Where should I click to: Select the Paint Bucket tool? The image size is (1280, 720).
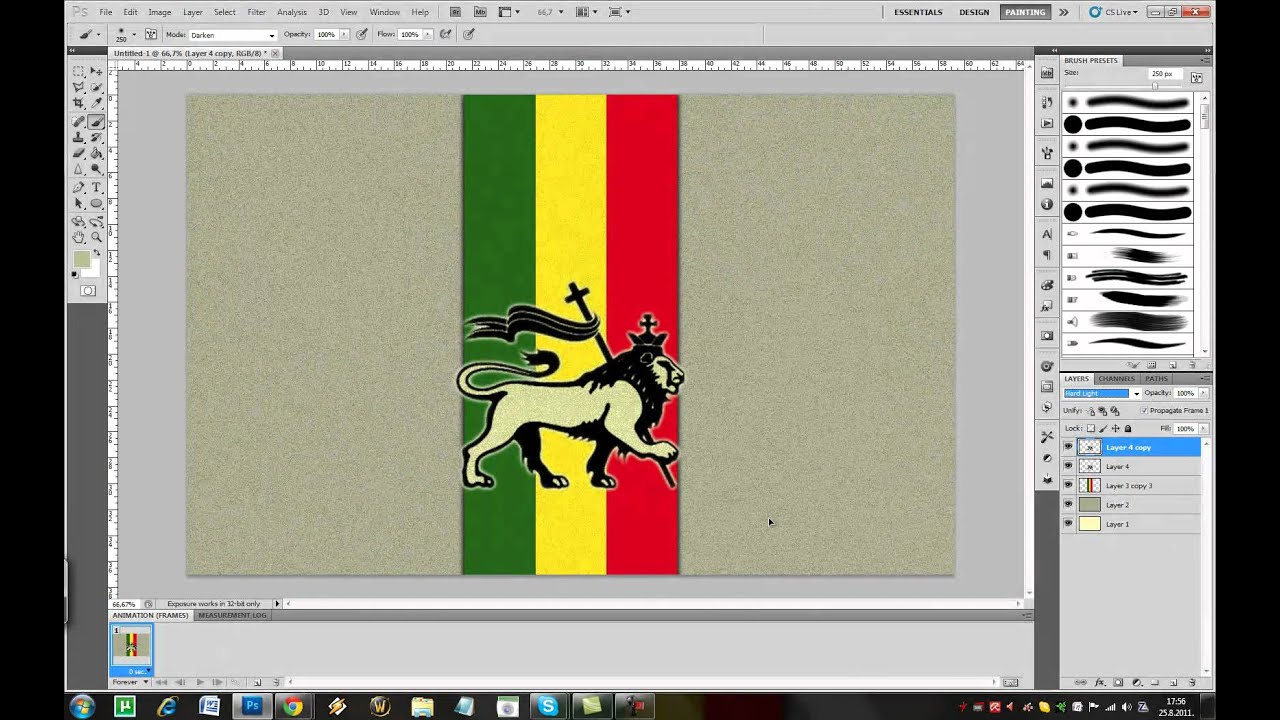[96, 153]
